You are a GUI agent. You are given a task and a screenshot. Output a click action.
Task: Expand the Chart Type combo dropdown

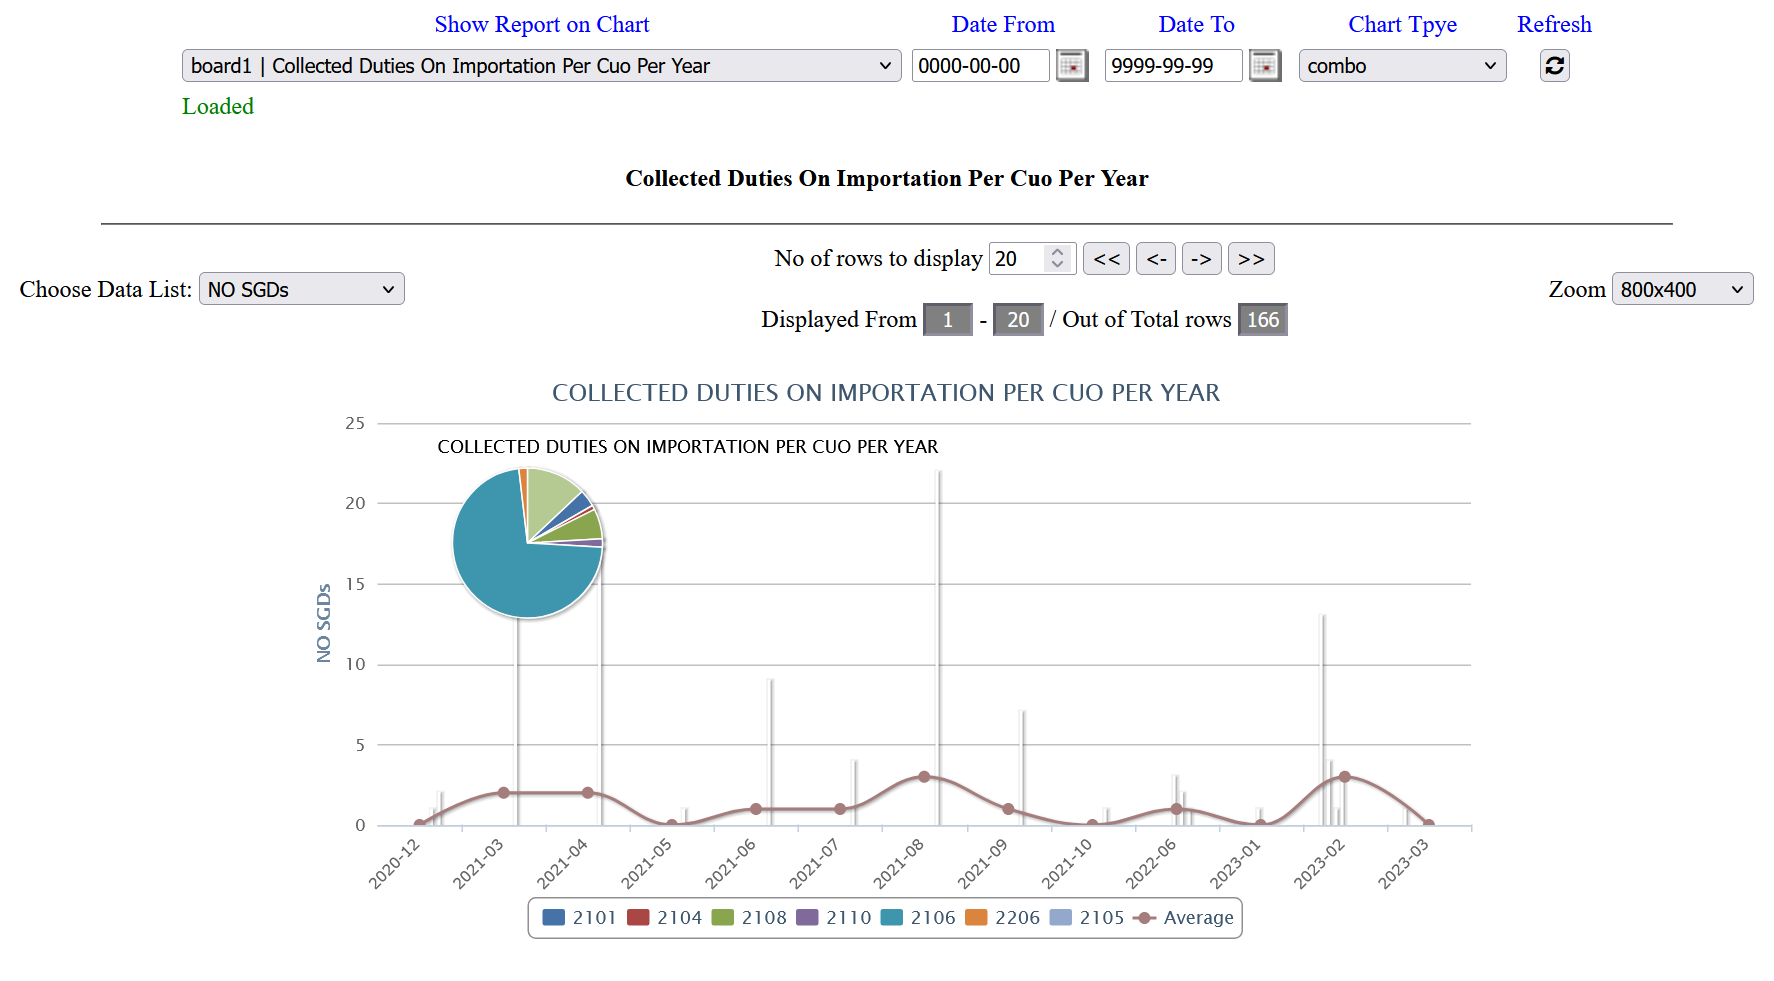[1401, 66]
